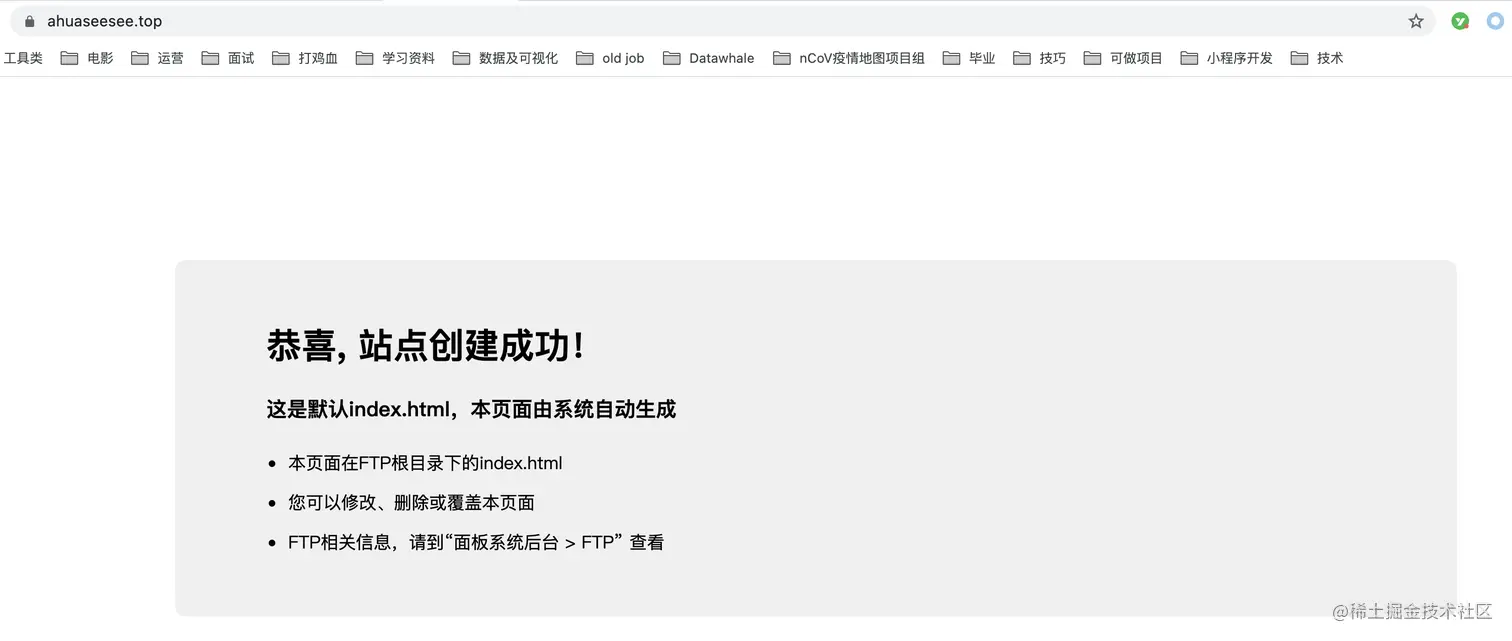Open the blue circle extension icon
The height and width of the screenshot is (641, 1512).
coord(1495,21)
